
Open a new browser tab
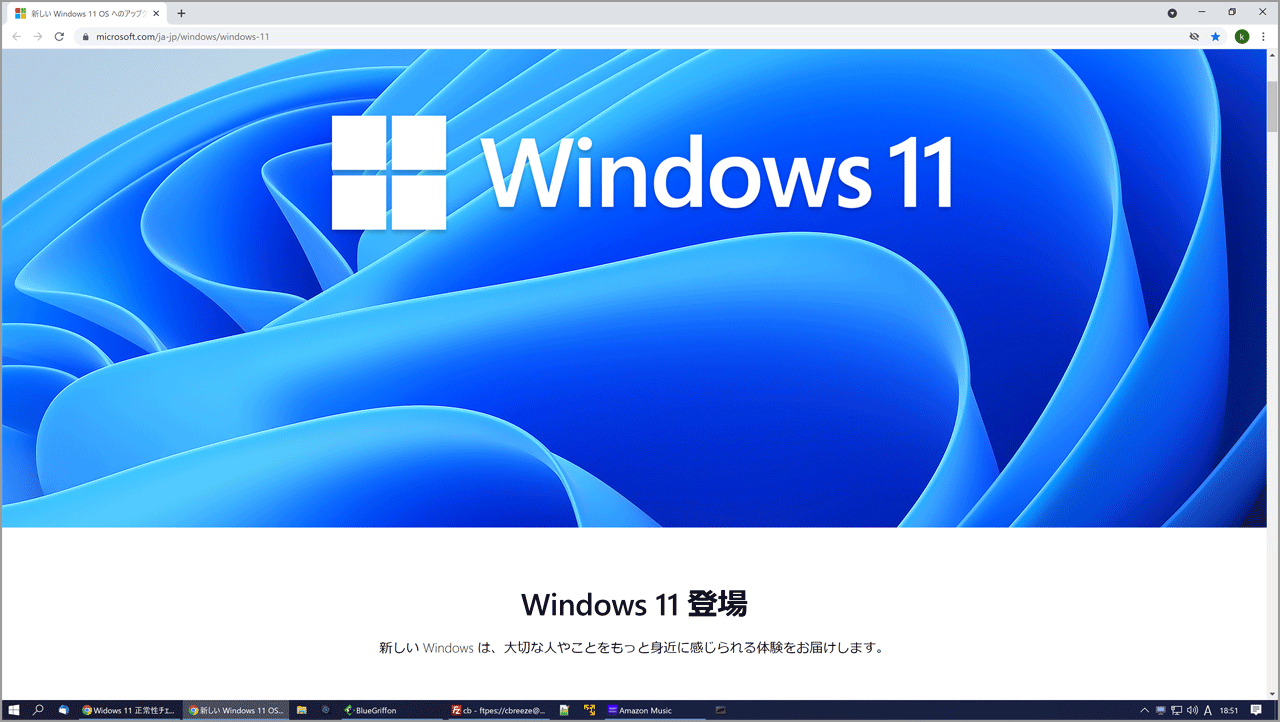(x=181, y=13)
